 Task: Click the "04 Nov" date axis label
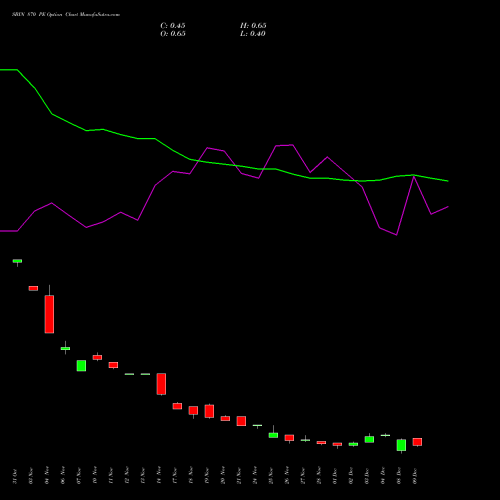[47, 475]
